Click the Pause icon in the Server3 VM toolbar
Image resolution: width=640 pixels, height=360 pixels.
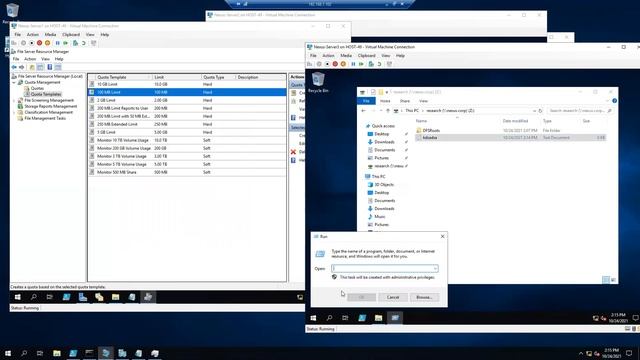point(353,64)
